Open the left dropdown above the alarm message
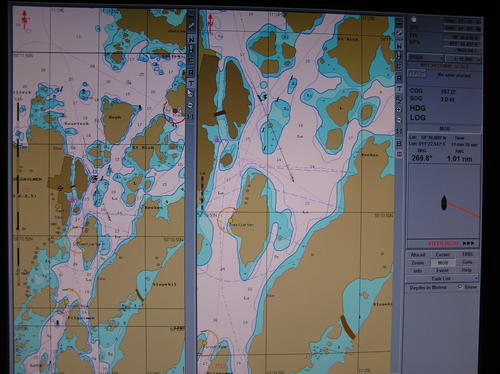Viewport: 500px width, 374px height. 426,58
